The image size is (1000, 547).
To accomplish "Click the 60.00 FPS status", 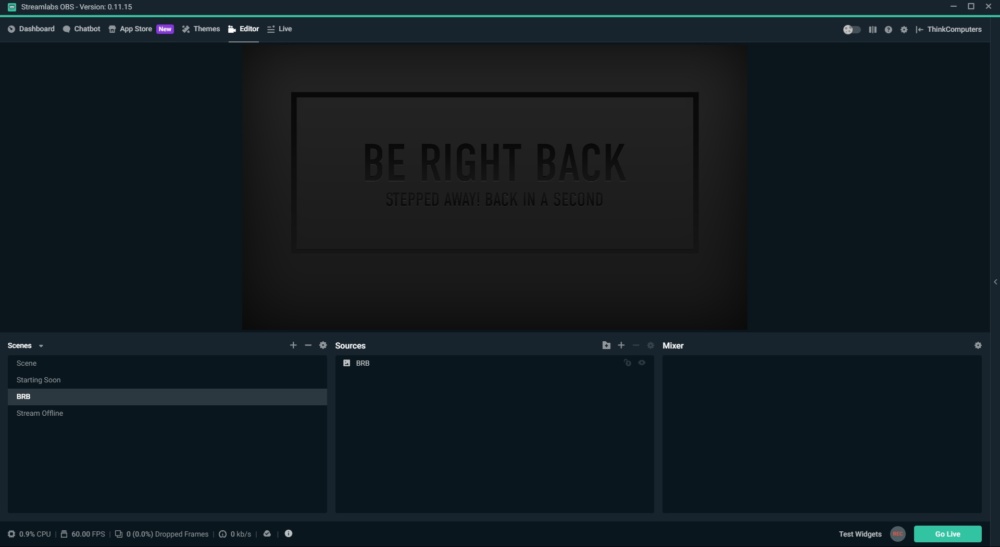I will click(x=83, y=534).
